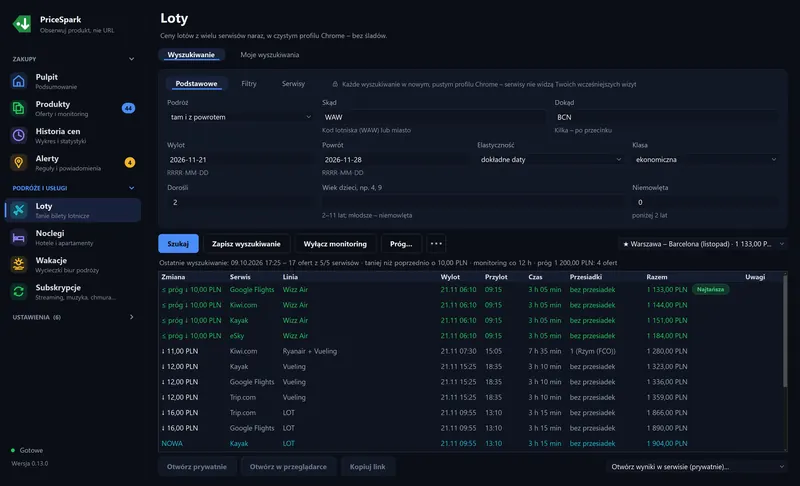The width and height of the screenshot is (800, 486).
Task: Click the Noclegi bed icon
Action: [x=18, y=237]
